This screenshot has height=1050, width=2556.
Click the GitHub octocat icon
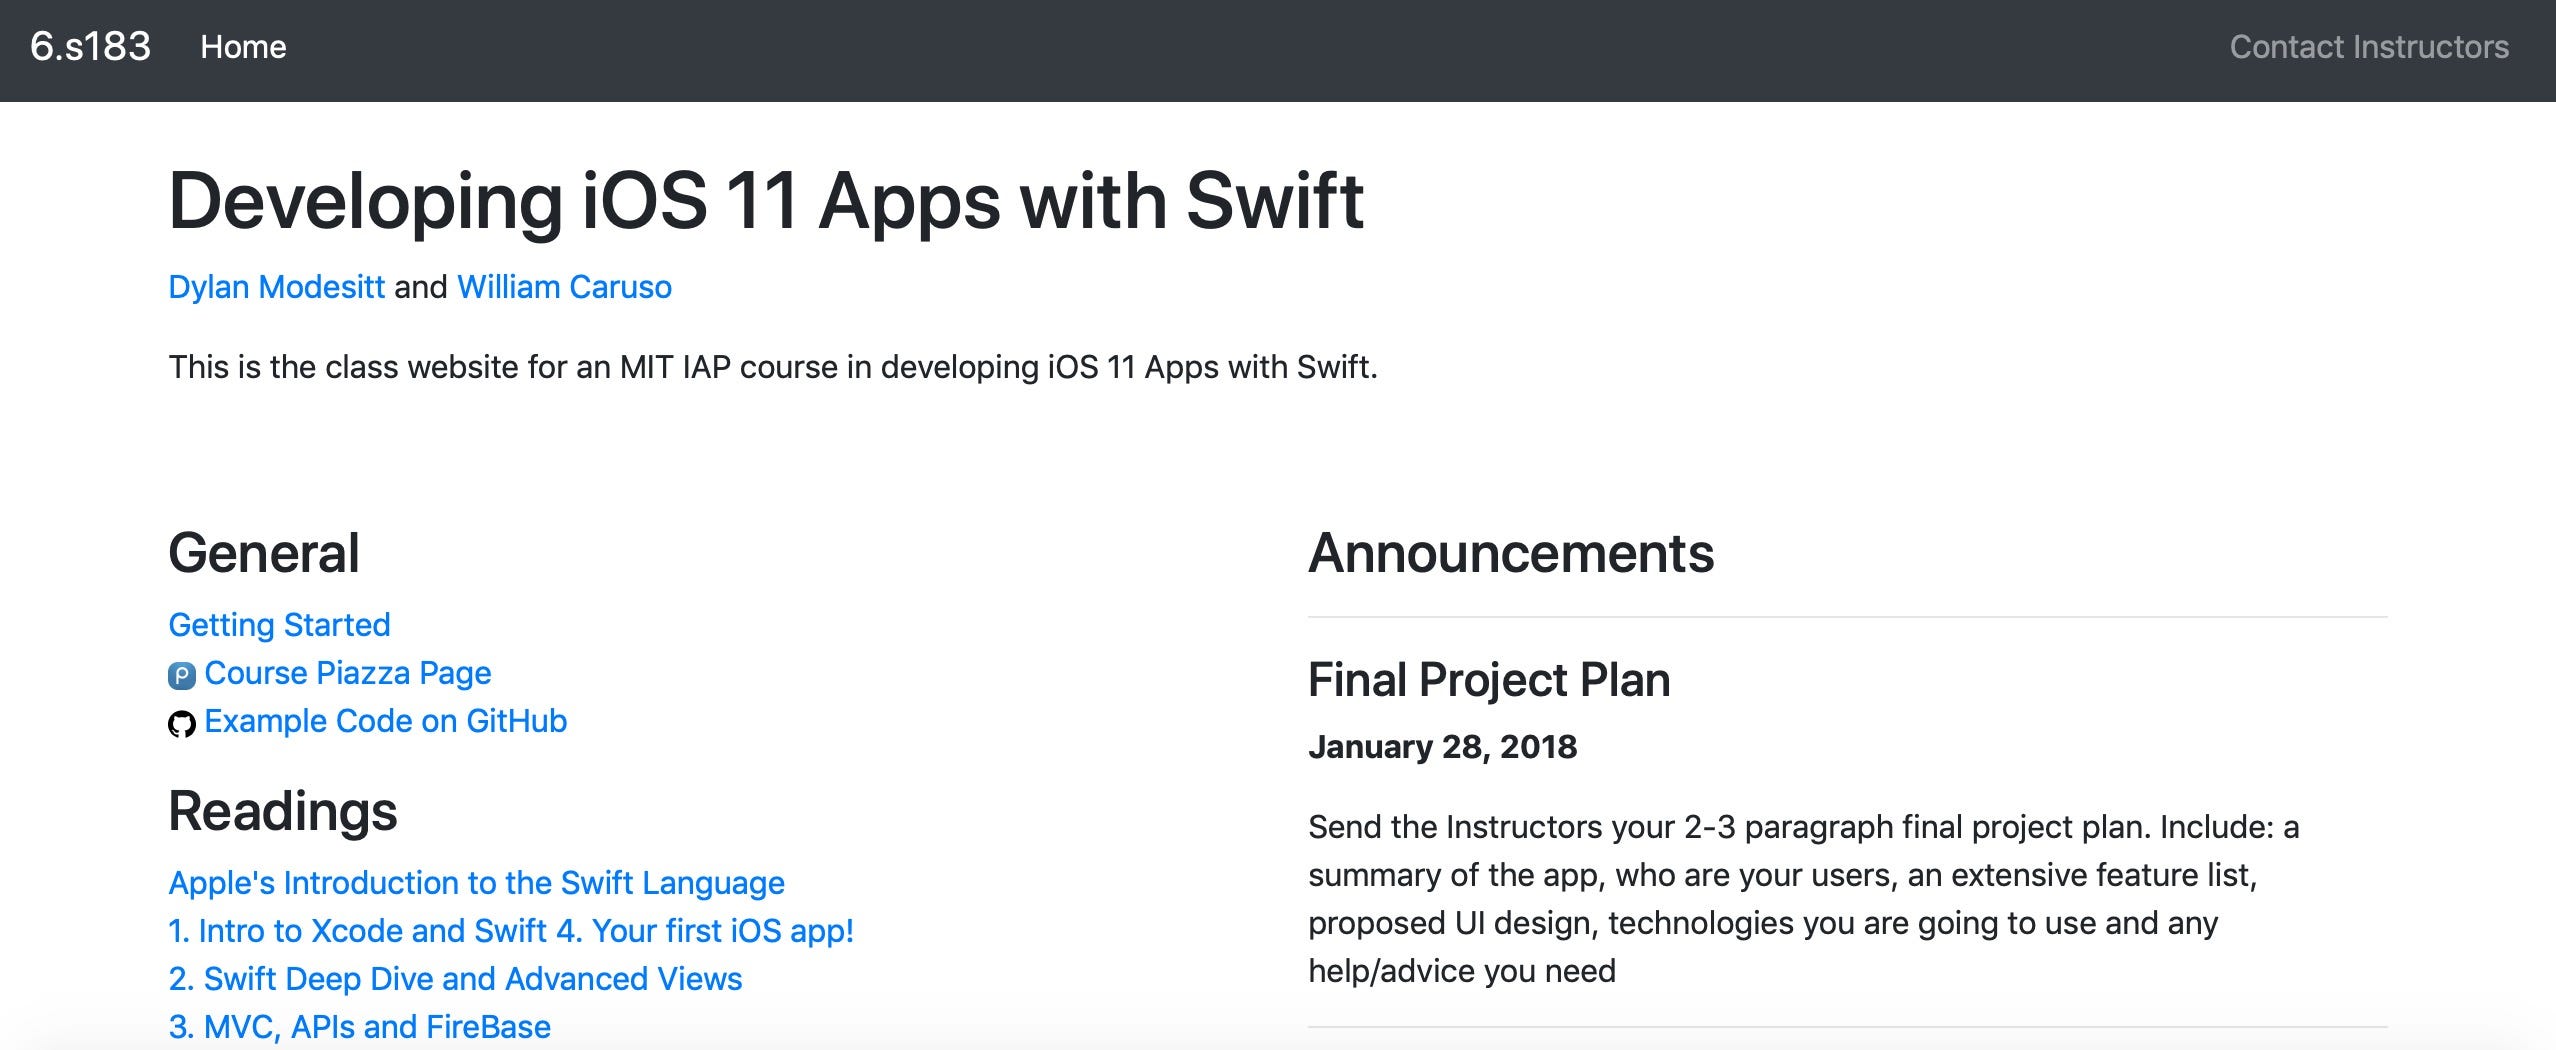(182, 722)
